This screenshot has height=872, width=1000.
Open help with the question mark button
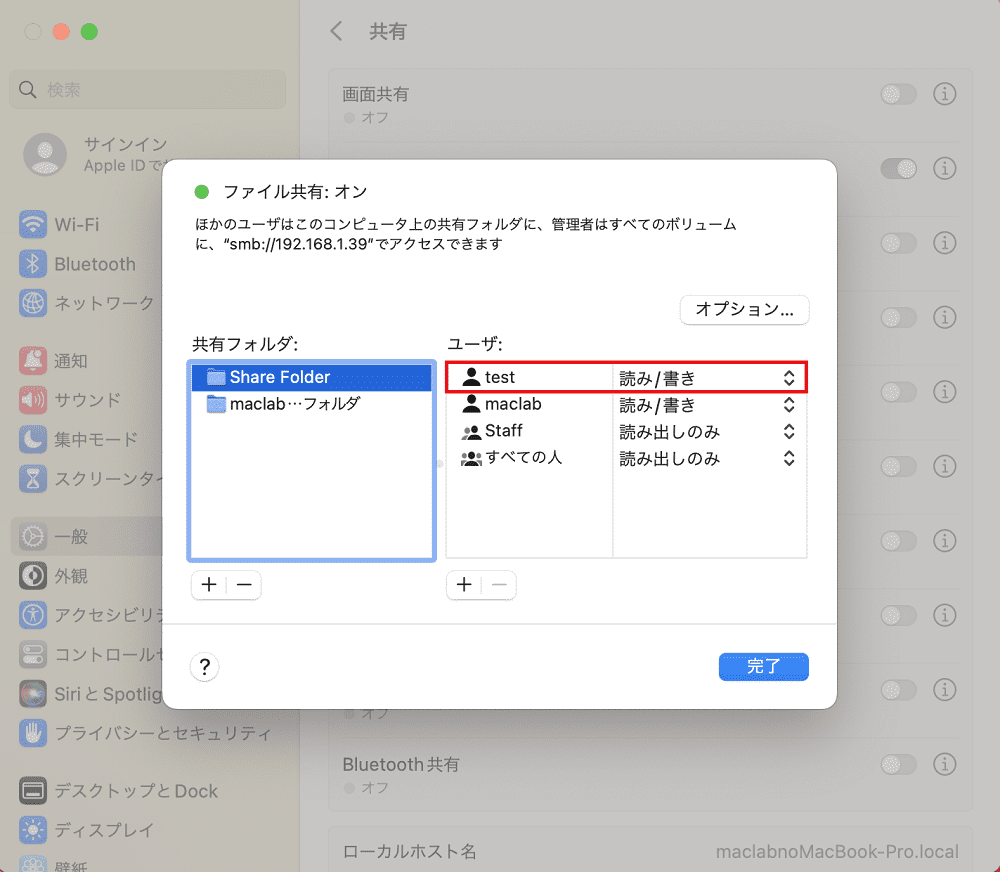click(x=205, y=667)
